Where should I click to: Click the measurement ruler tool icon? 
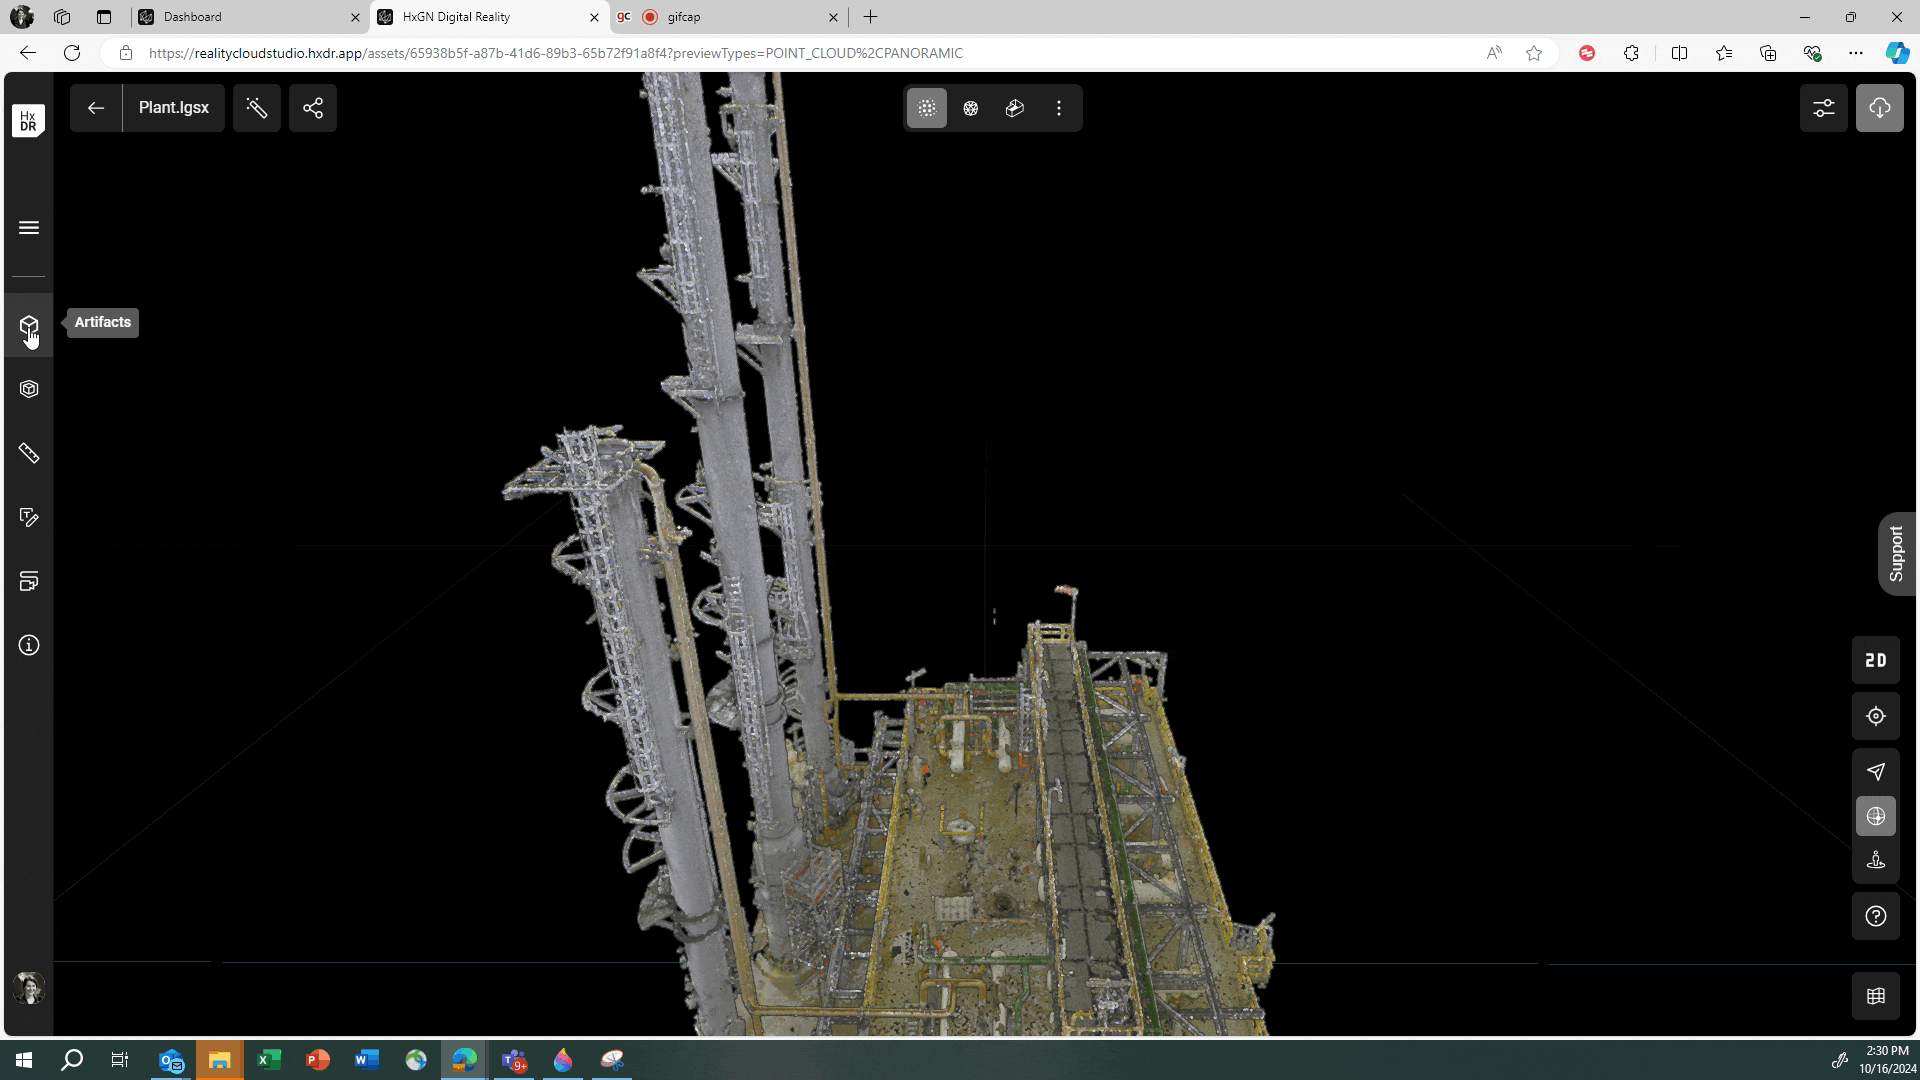[x=29, y=454]
